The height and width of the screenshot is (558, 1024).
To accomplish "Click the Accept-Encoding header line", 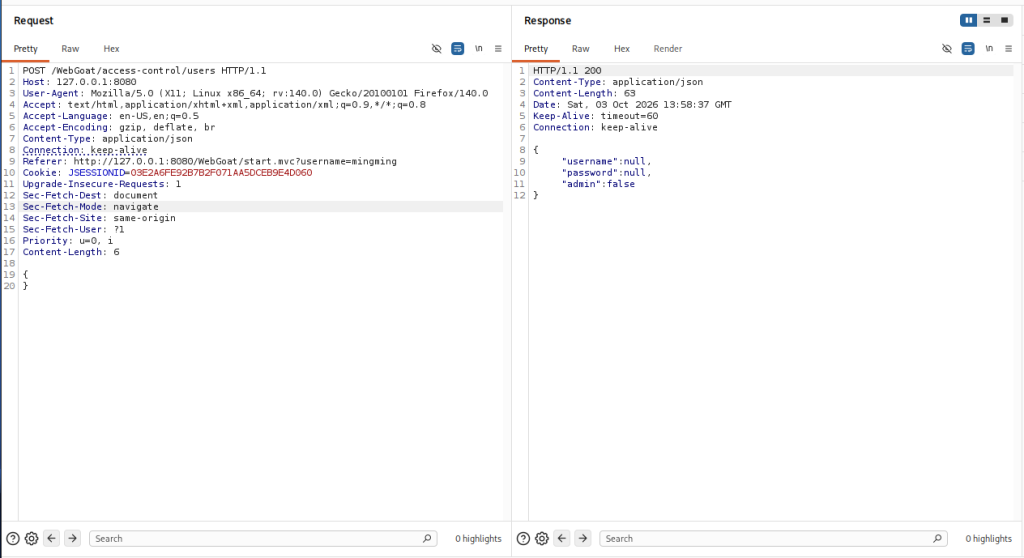I will [x=119, y=127].
